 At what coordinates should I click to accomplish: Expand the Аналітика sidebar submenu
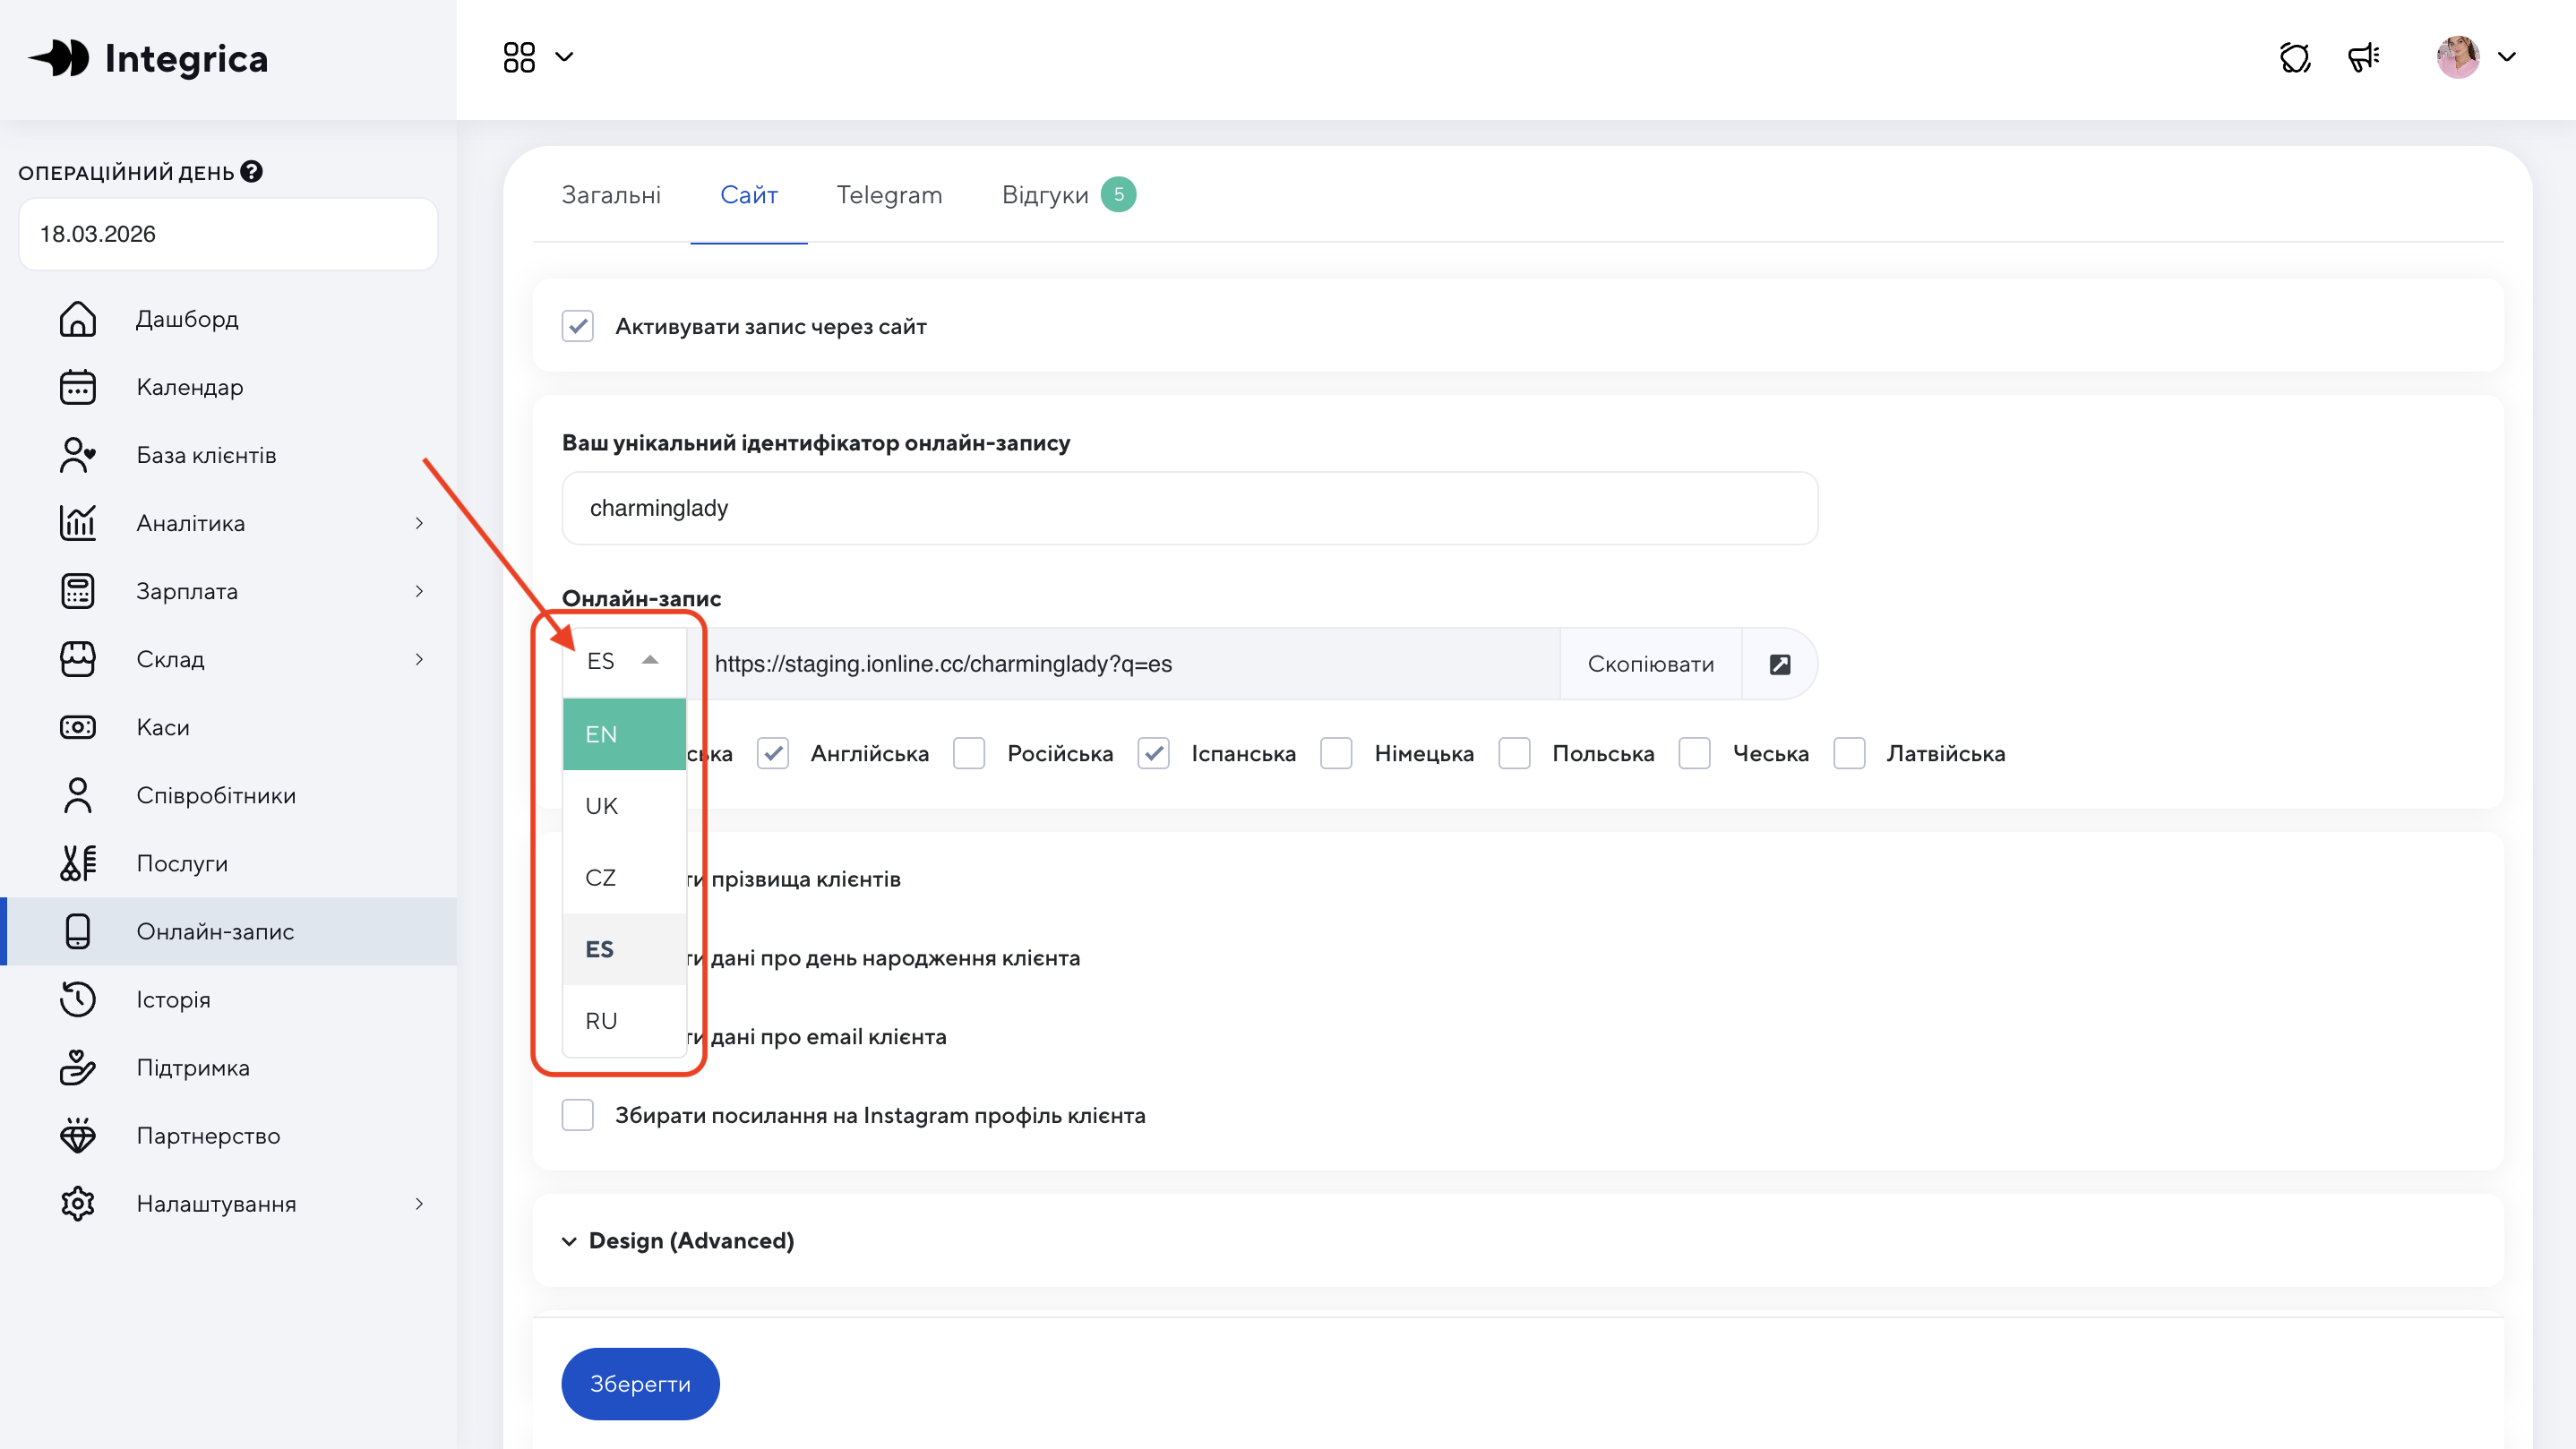418,523
